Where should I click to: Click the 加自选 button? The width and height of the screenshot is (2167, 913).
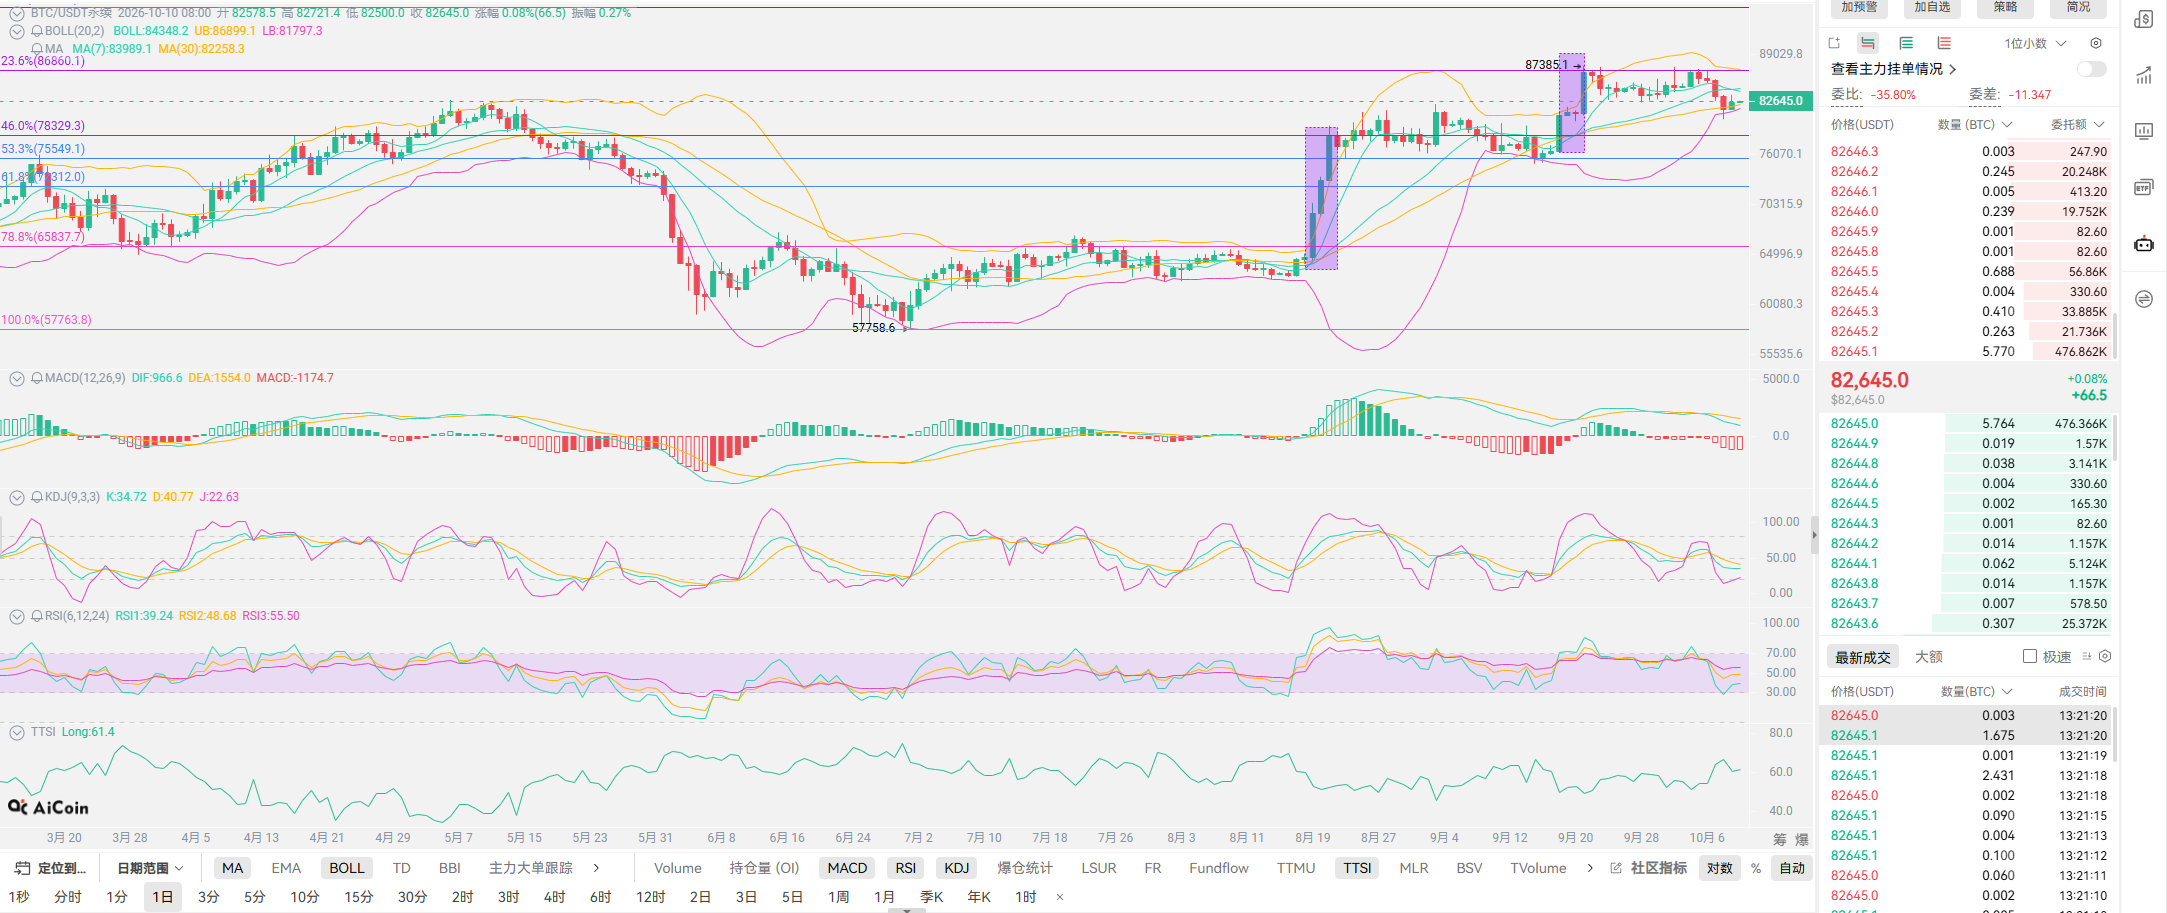[x=1932, y=7]
